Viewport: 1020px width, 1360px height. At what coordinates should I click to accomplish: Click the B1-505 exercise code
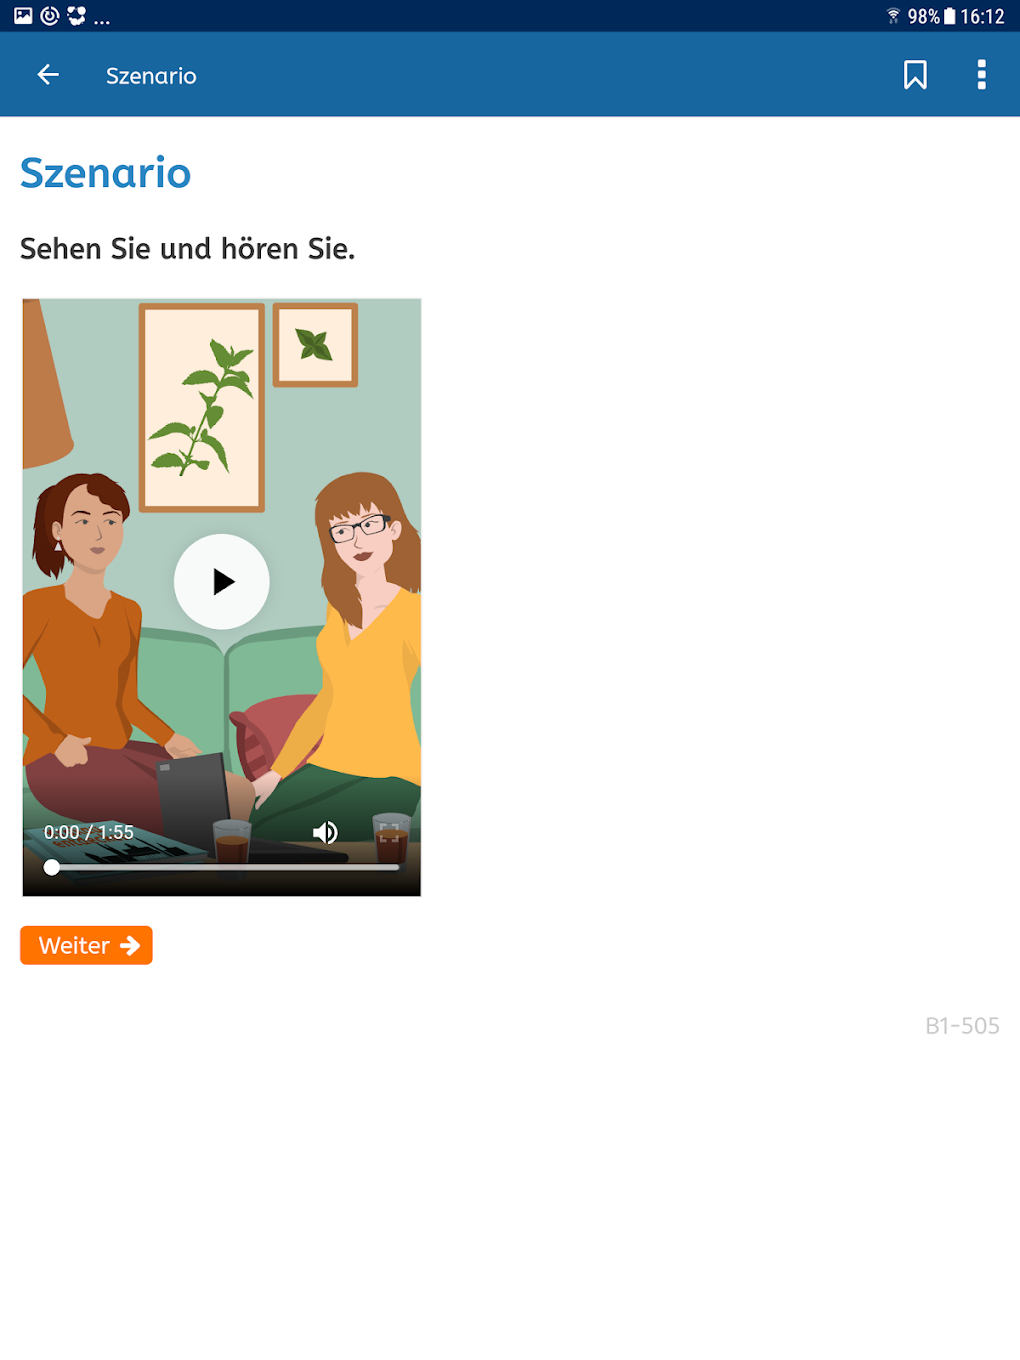(962, 1026)
